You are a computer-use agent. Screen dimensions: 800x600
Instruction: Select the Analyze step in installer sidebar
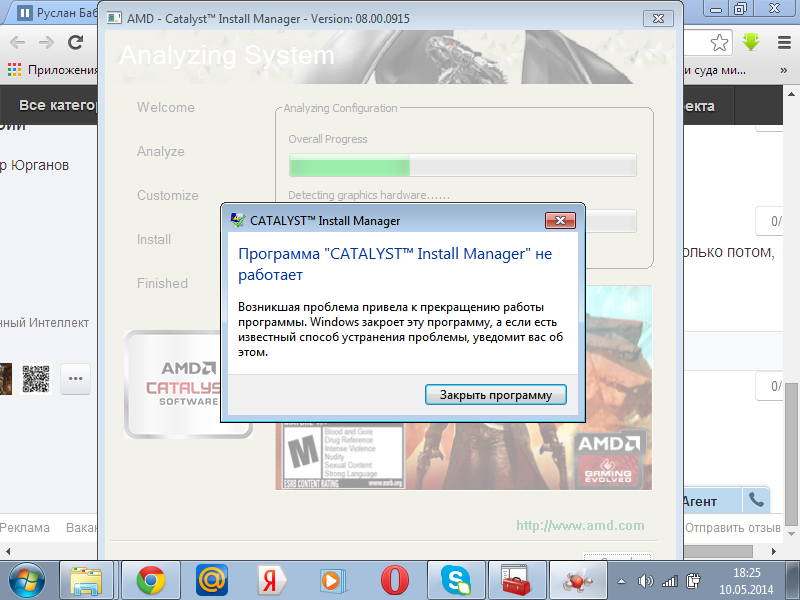tap(161, 152)
